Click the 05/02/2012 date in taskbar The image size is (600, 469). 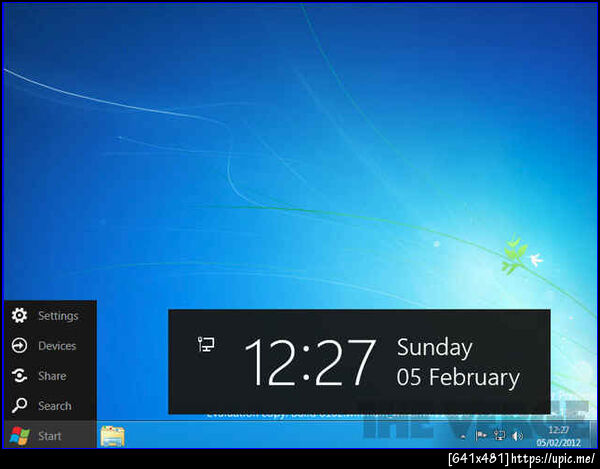(558, 443)
